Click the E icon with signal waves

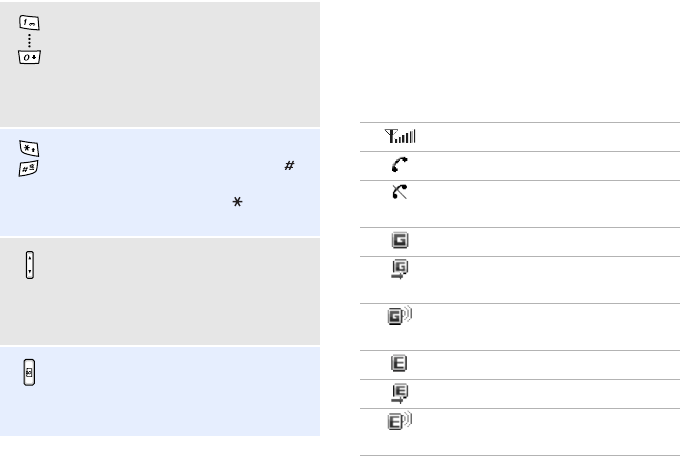pyautogui.click(x=400, y=423)
